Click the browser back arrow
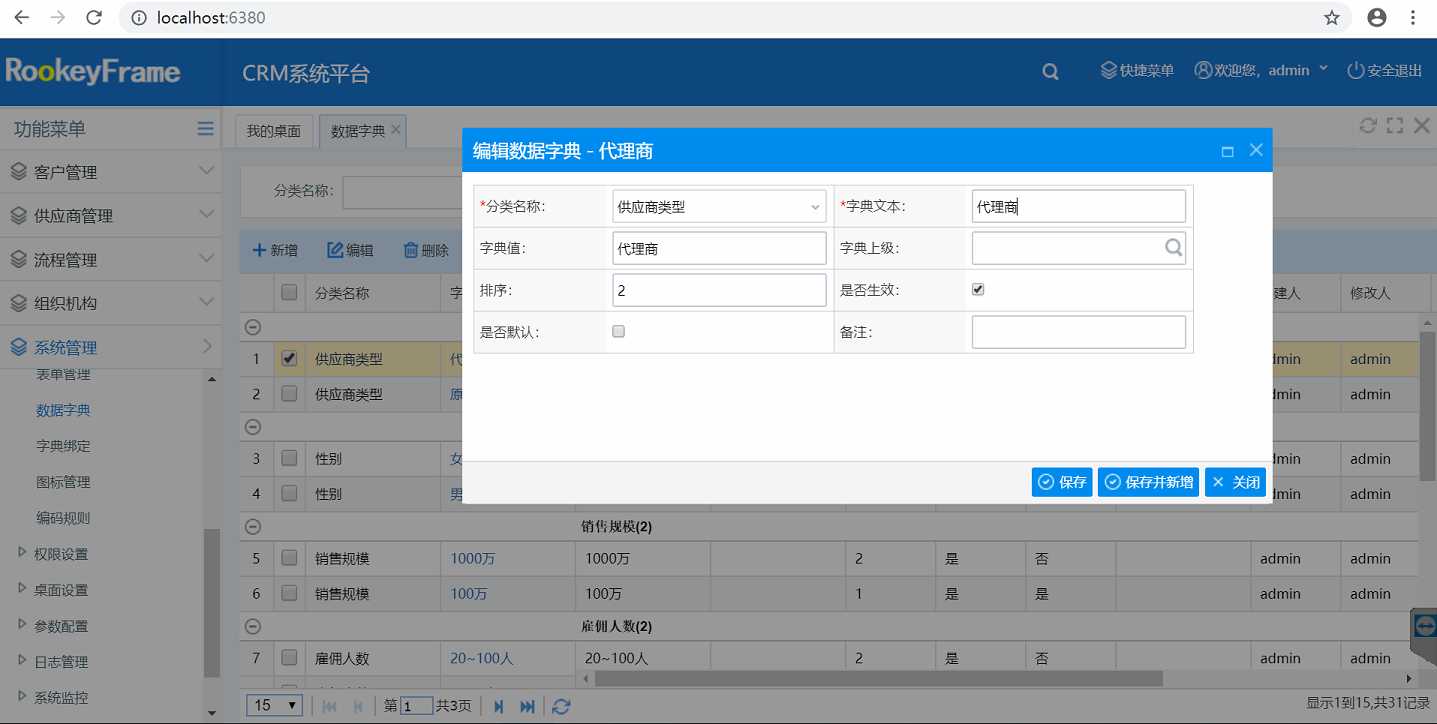Viewport: 1437px width, 724px height. coord(21,17)
